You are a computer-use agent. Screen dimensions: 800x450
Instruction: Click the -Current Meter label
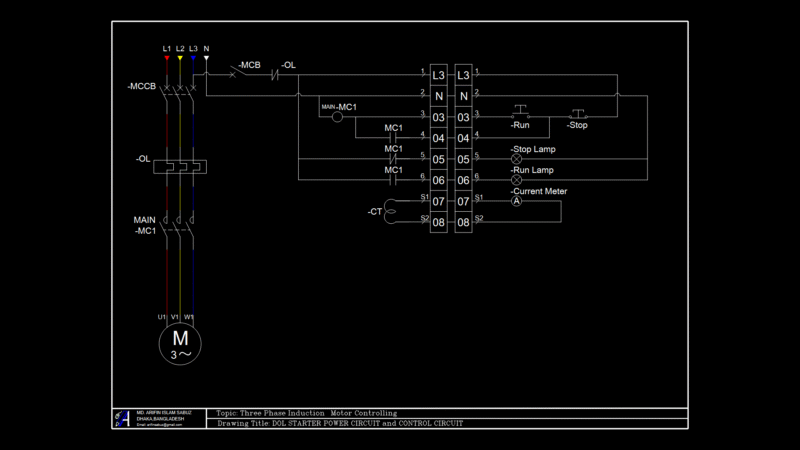coord(539,191)
